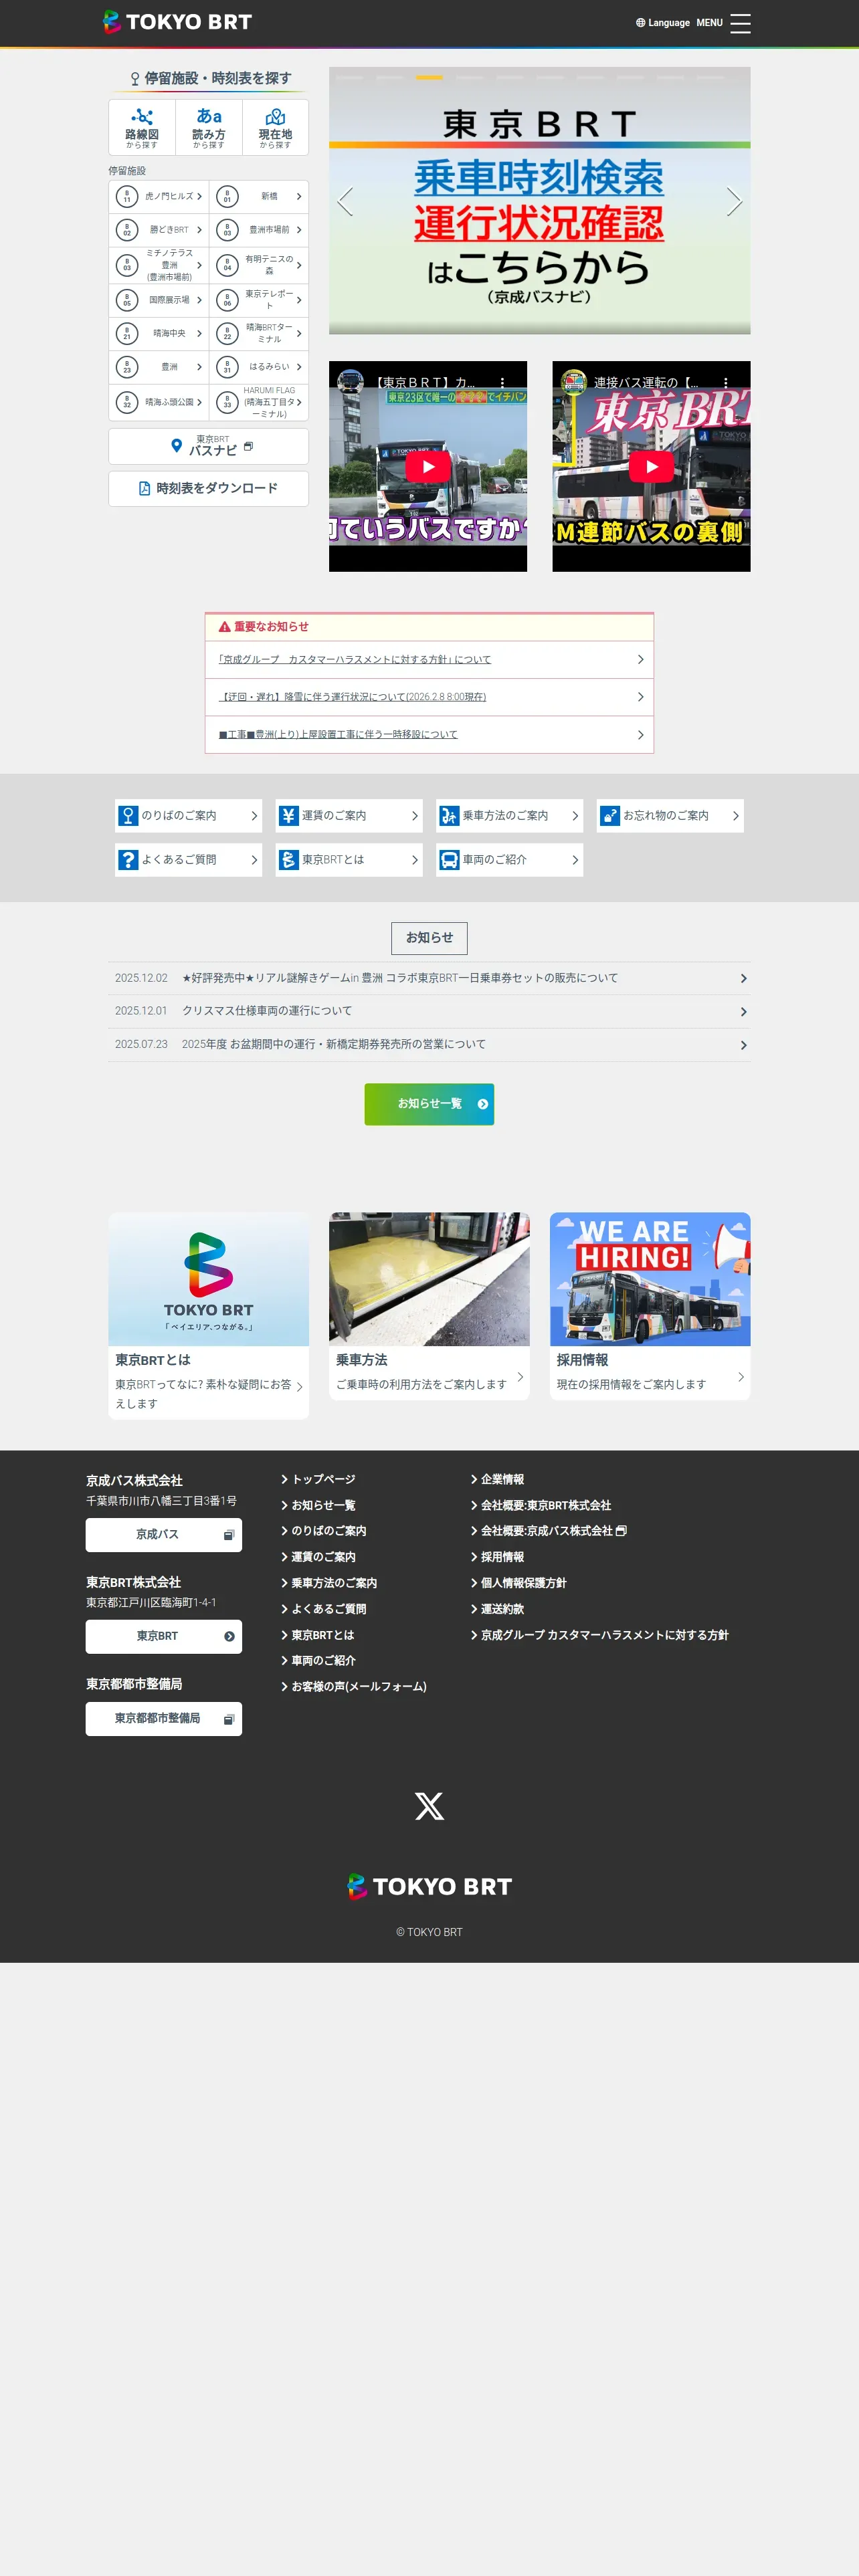The height and width of the screenshot is (2576, 859).
Task: Expand arrow on お盆期間中の運行 news row
Action: [743, 1045]
